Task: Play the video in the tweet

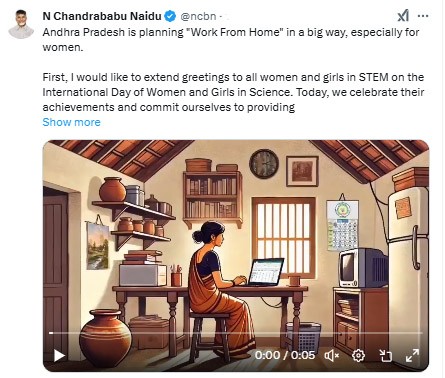Action: pos(59,355)
